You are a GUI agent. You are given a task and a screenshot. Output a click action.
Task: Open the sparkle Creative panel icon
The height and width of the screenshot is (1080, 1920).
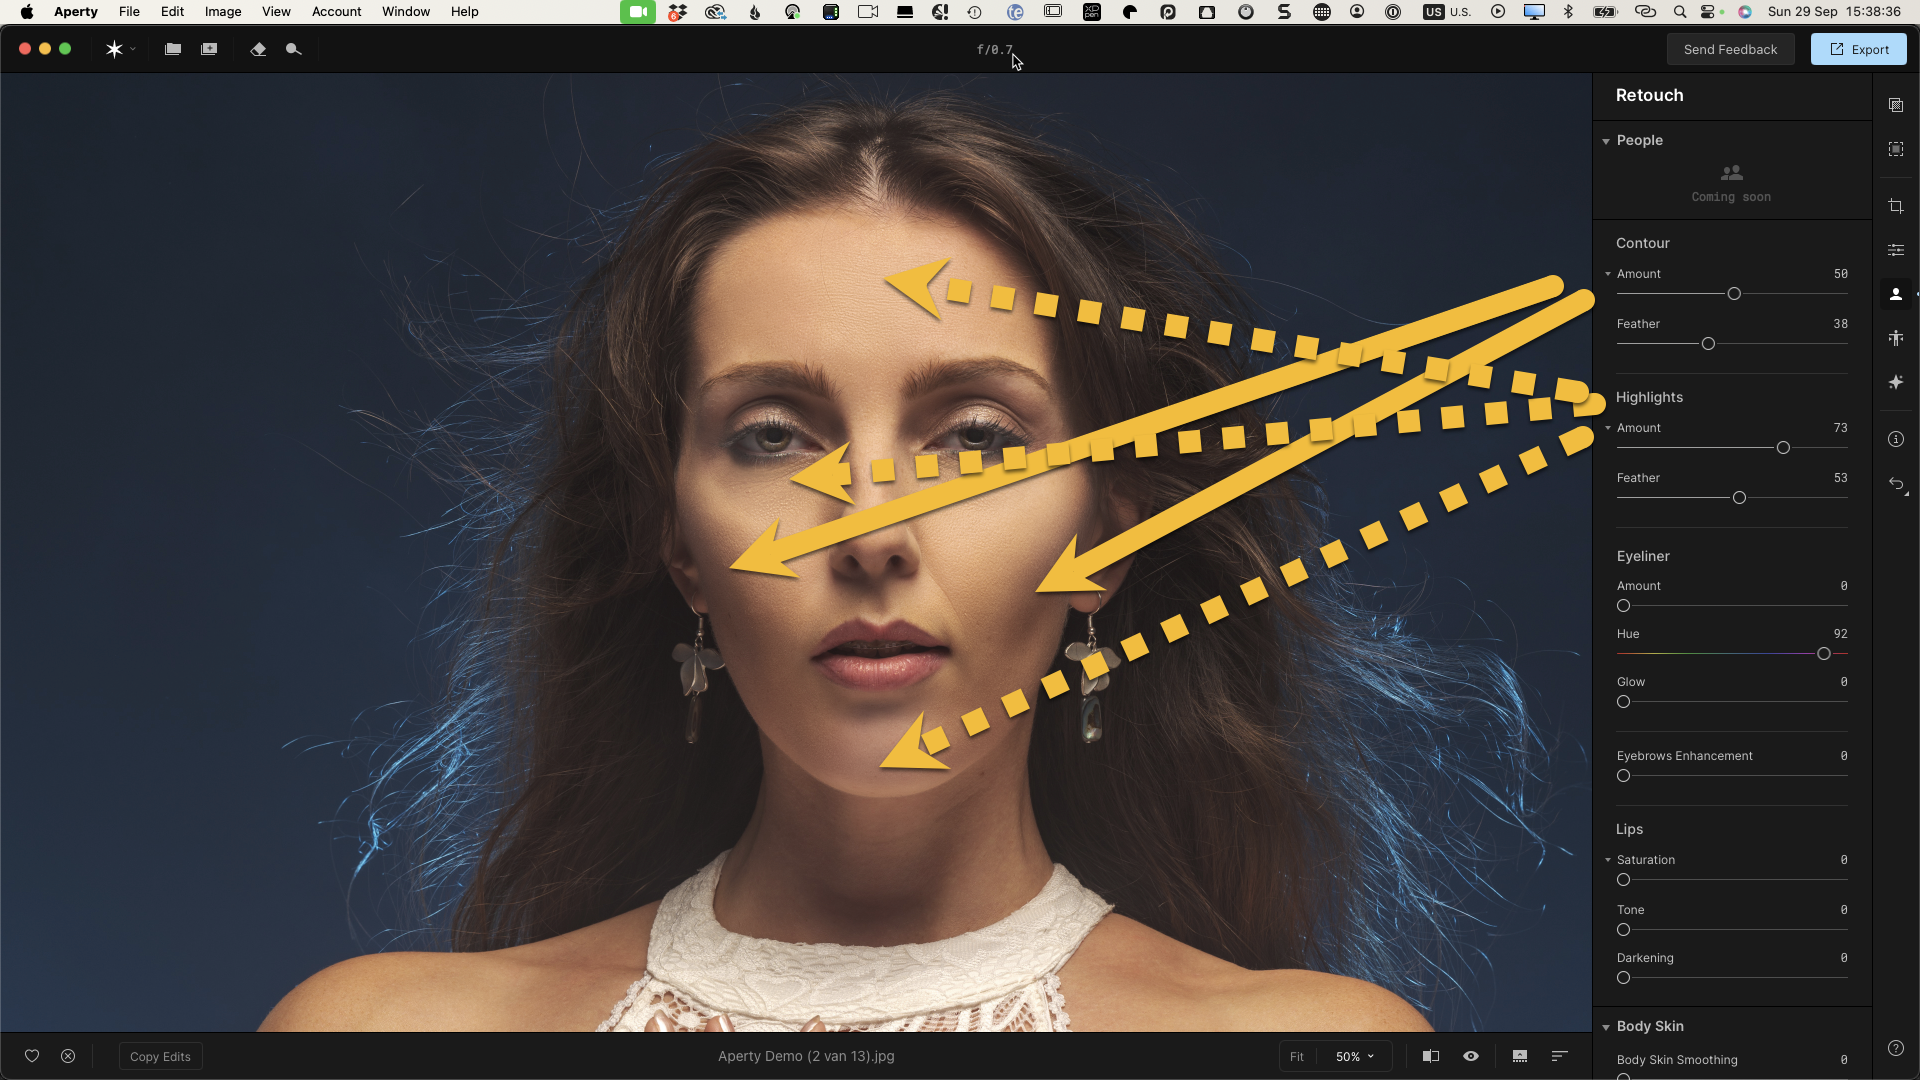[x=1896, y=382]
